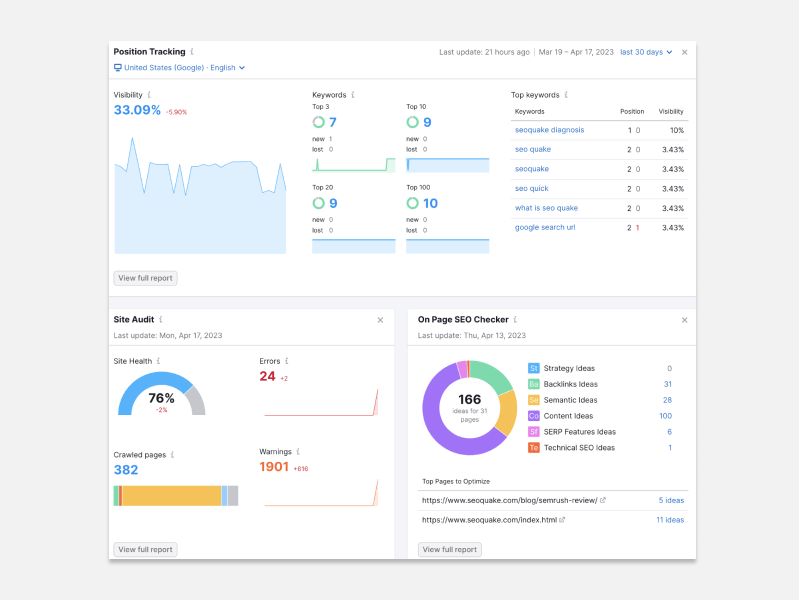Open the google search url keyword link
Screen dimensions: 799x600
545,227
